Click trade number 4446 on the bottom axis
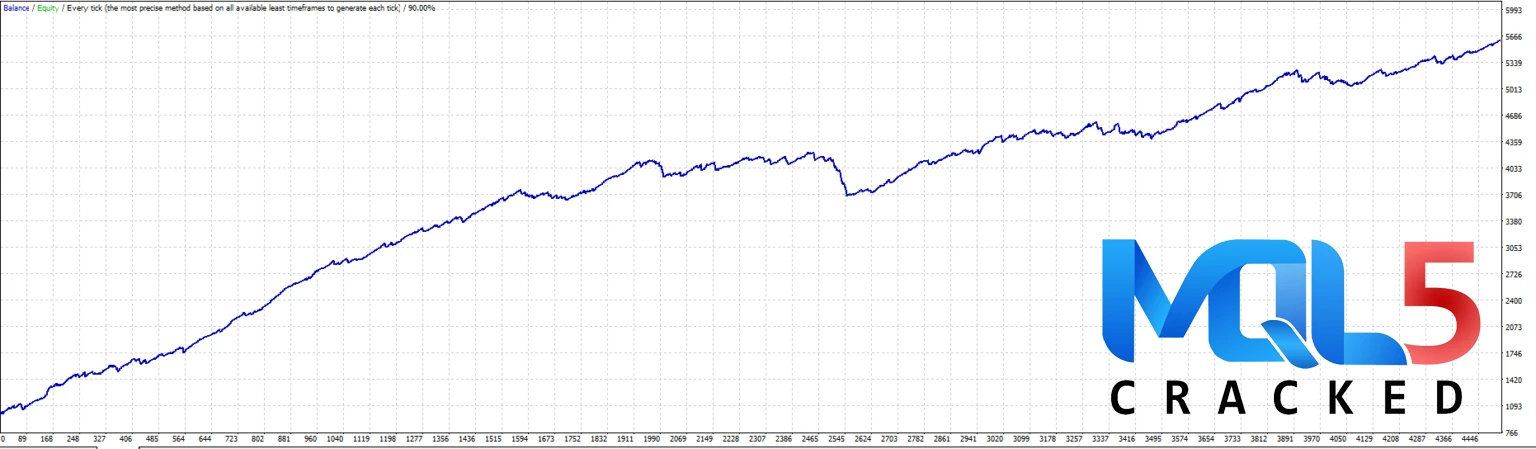 click(x=1470, y=438)
